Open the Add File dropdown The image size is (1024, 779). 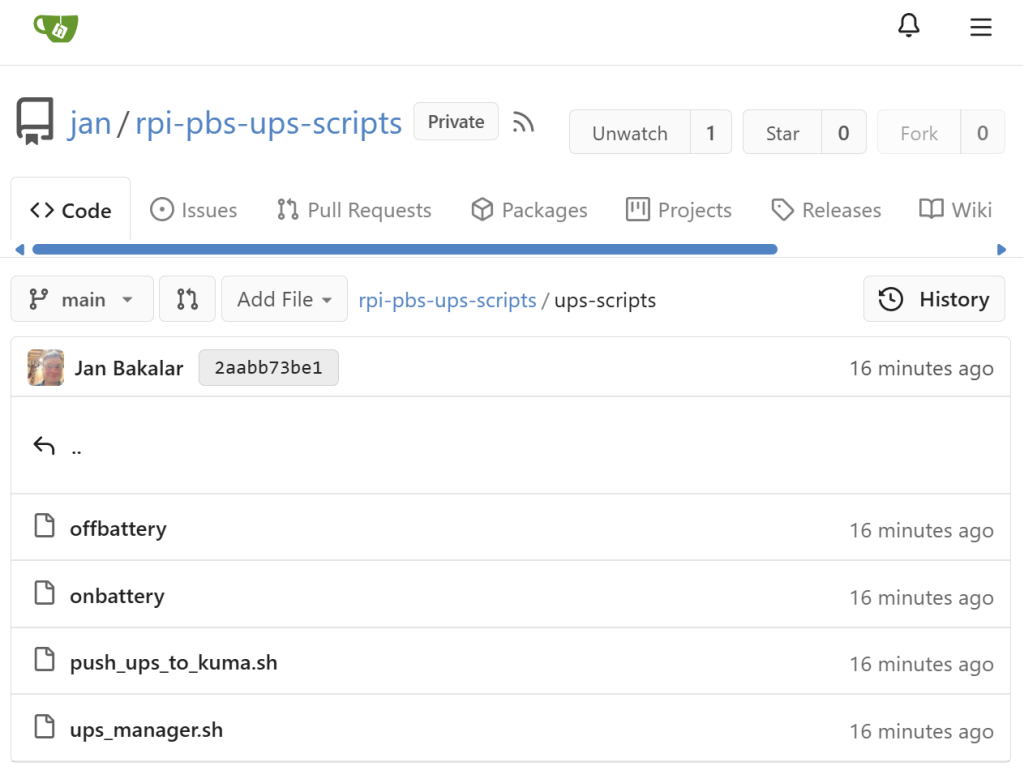point(284,298)
